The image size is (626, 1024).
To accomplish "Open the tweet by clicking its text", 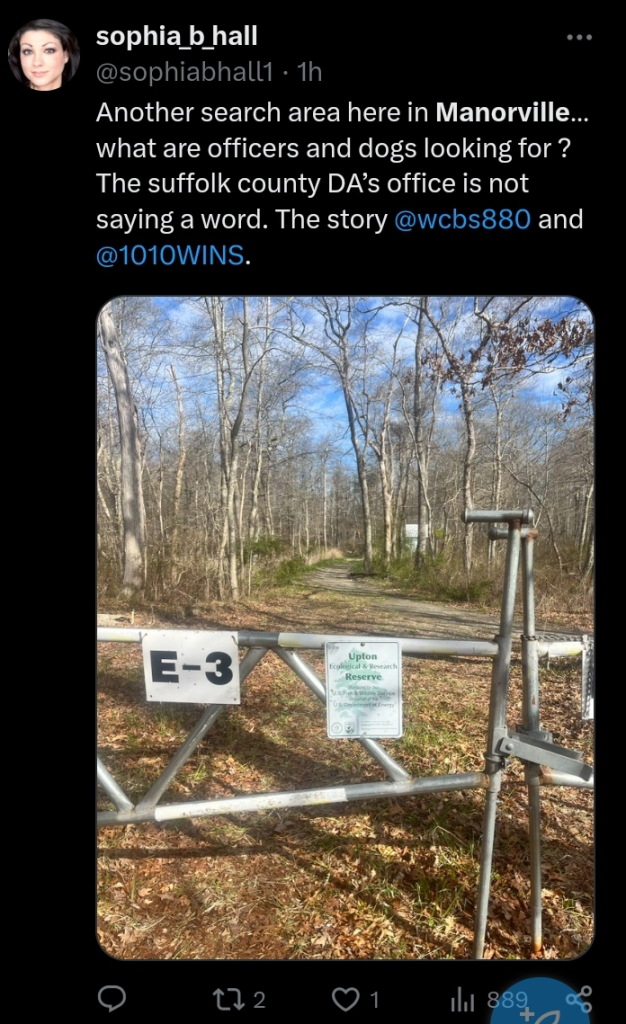I will (342, 184).
